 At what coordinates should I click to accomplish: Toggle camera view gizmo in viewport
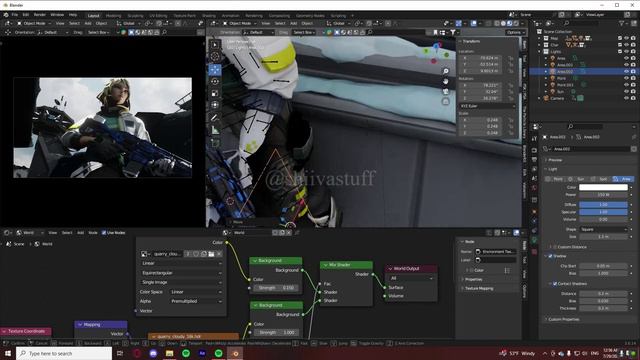click(x=446, y=91)
